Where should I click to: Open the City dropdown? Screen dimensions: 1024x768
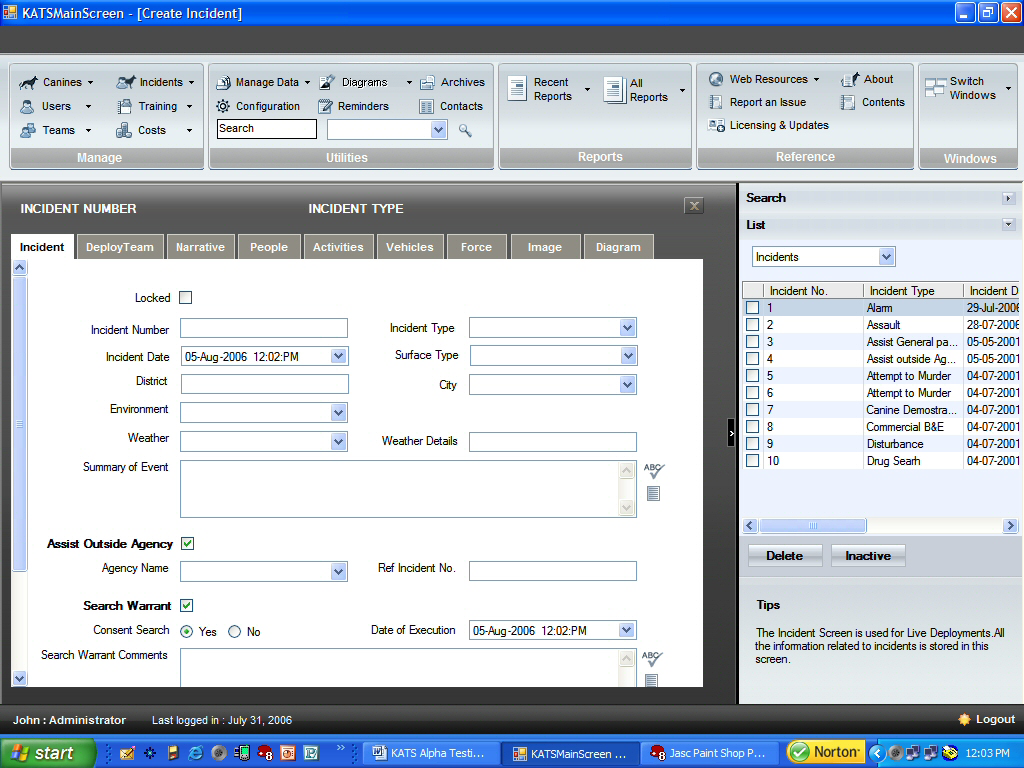(628, 385)
